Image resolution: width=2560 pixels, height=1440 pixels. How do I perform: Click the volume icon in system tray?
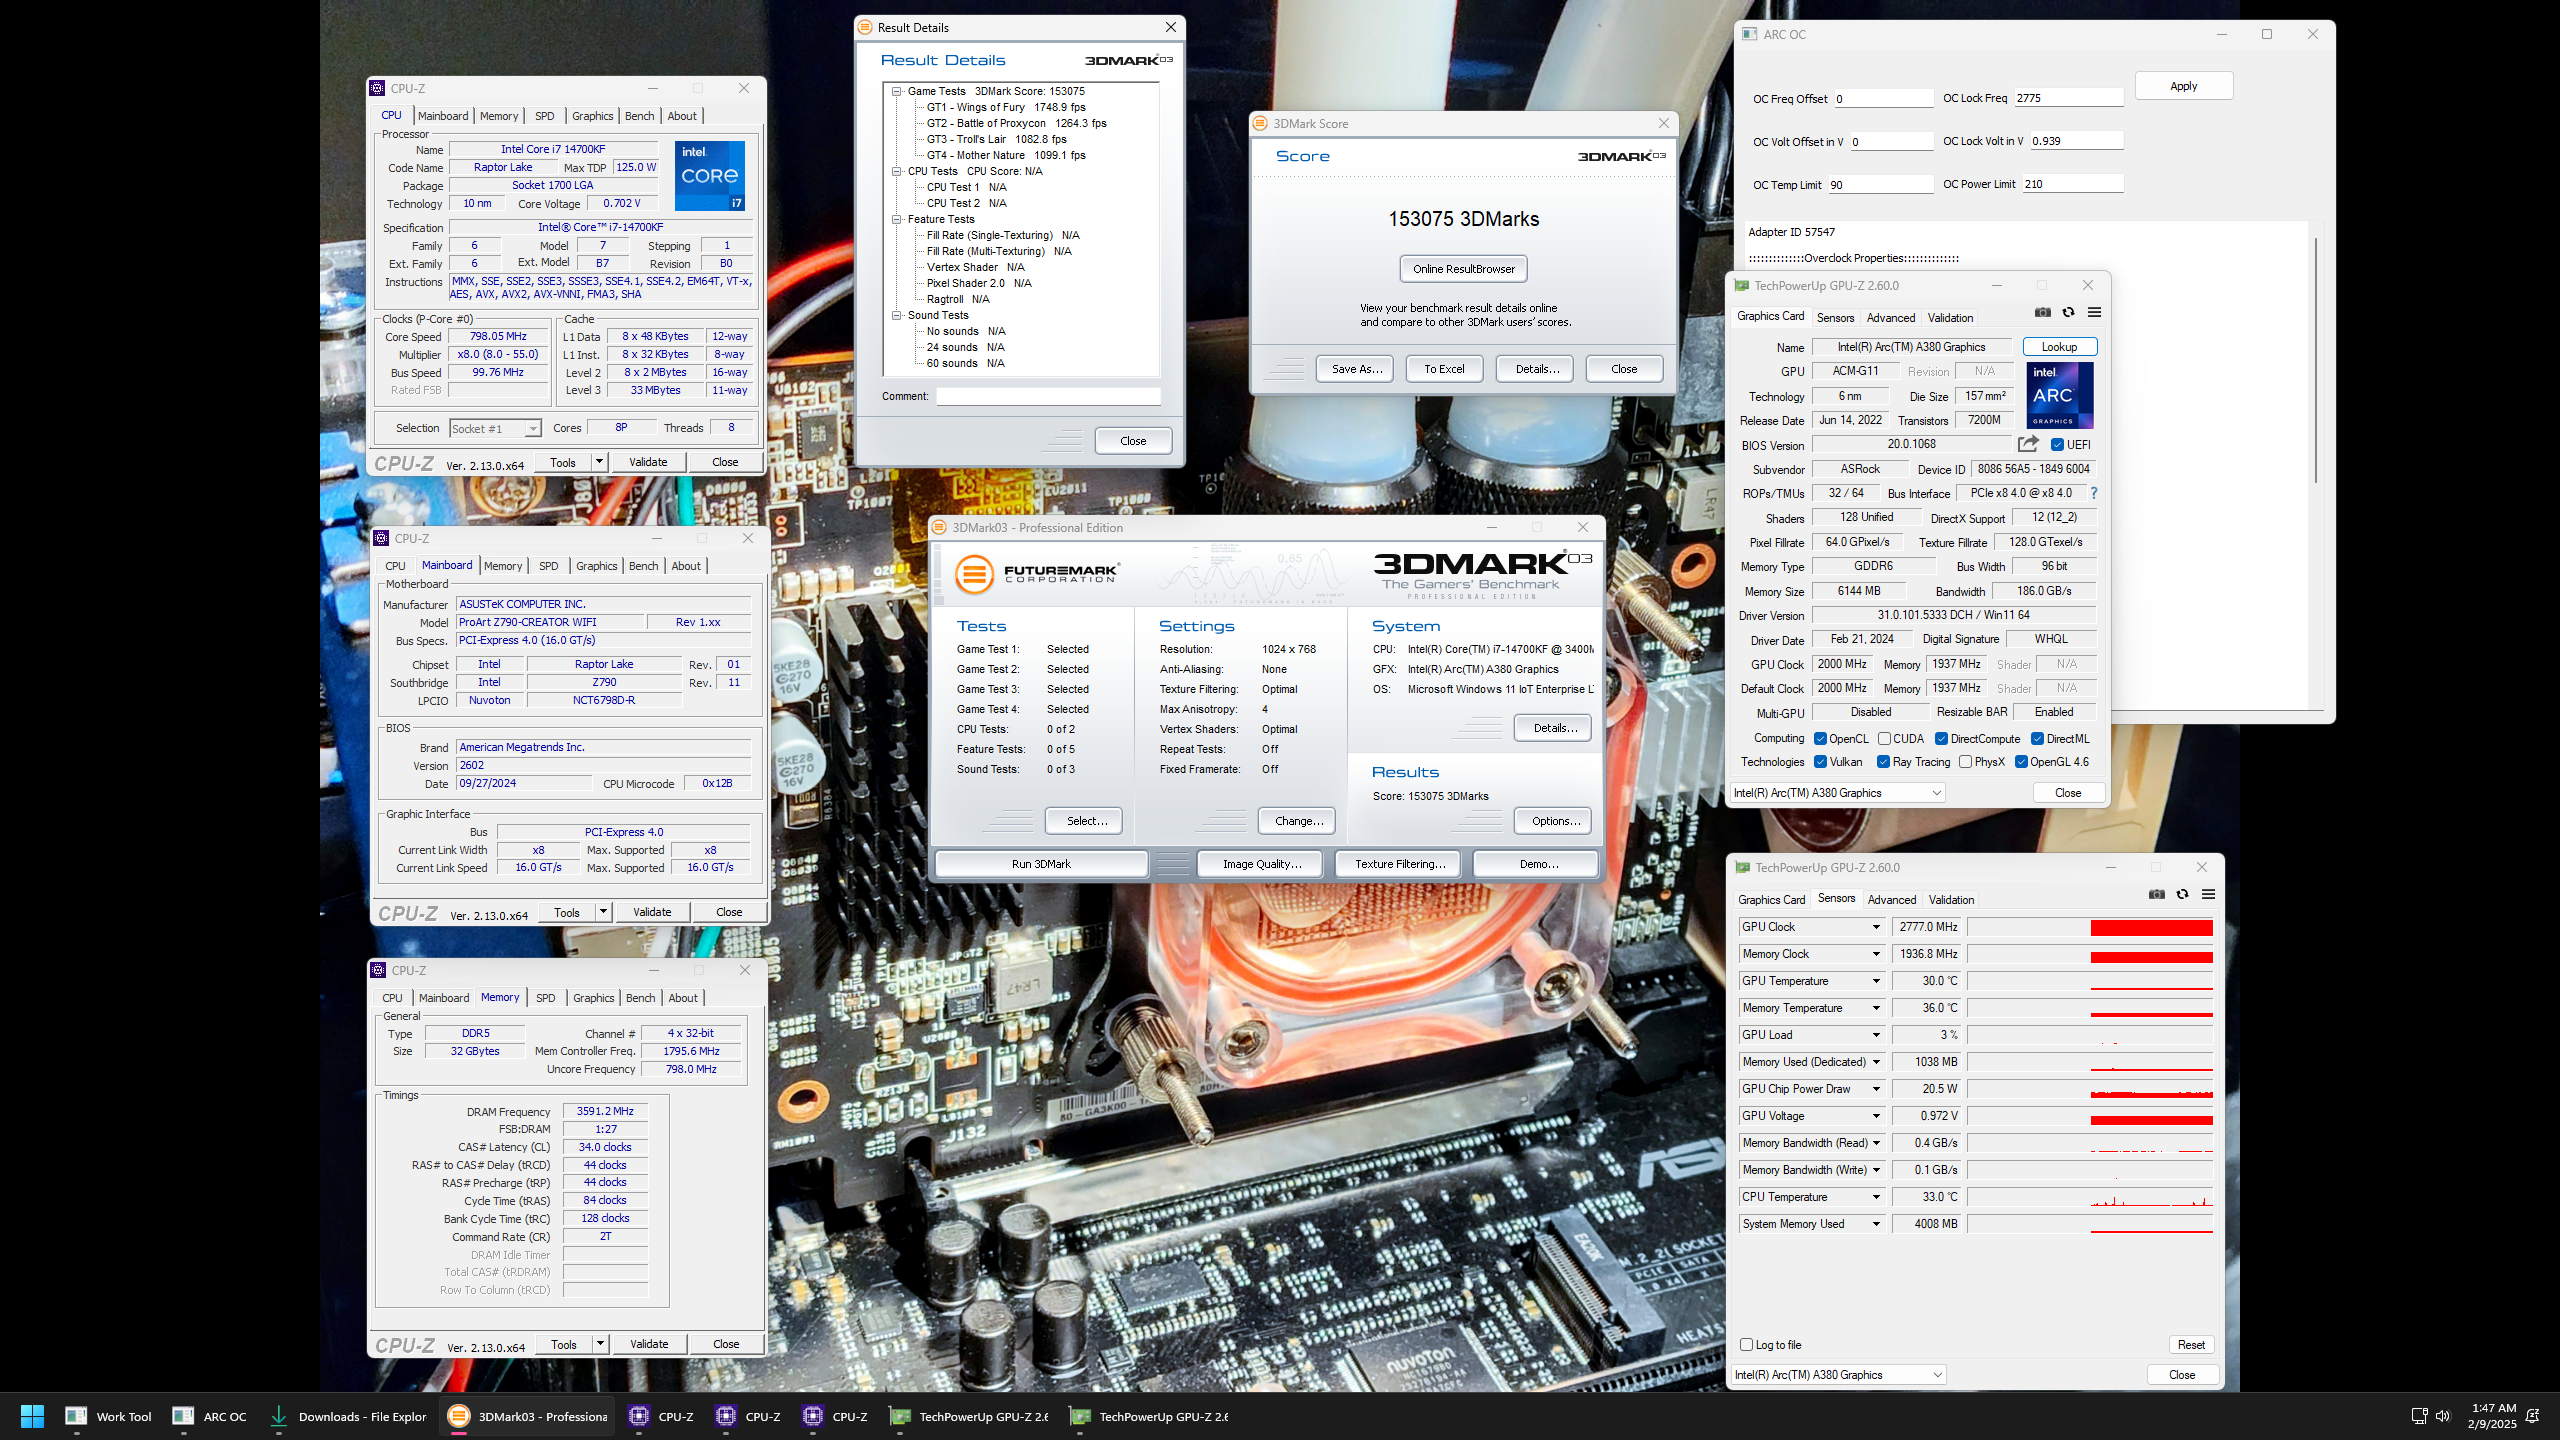pos(2443,1416)
